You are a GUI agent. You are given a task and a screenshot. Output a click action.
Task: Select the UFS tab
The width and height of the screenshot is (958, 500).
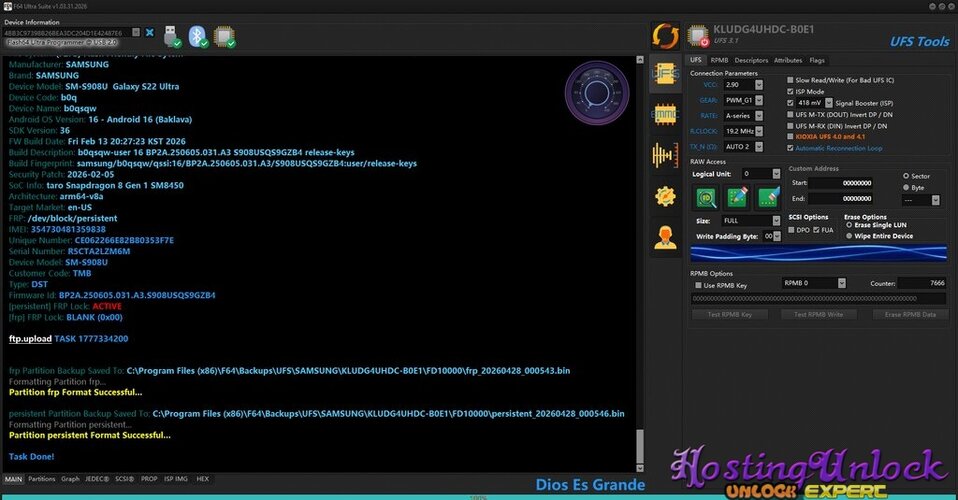click(x=696, y=60)
